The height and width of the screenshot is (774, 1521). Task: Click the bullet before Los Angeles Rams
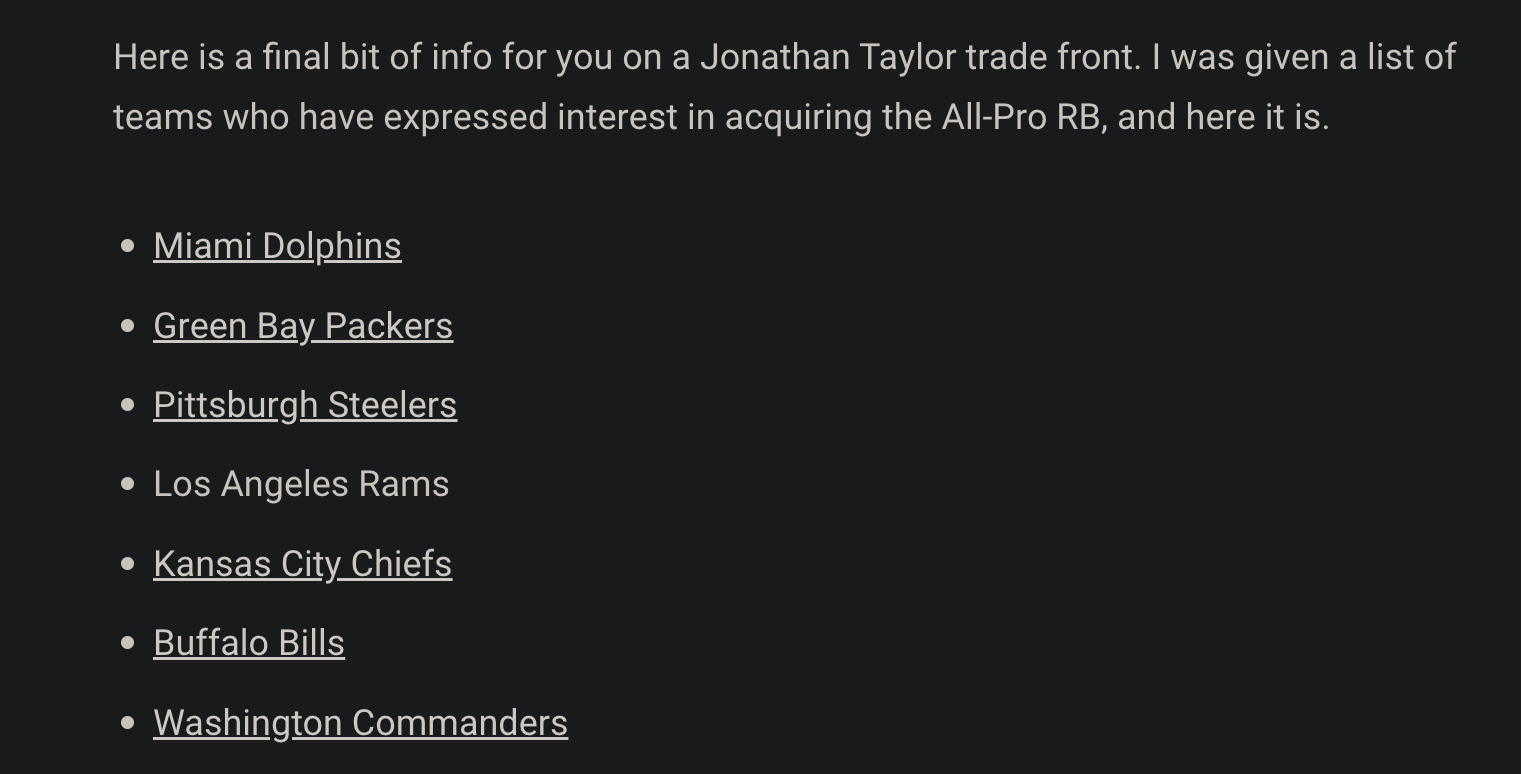[x=127, y=484]
